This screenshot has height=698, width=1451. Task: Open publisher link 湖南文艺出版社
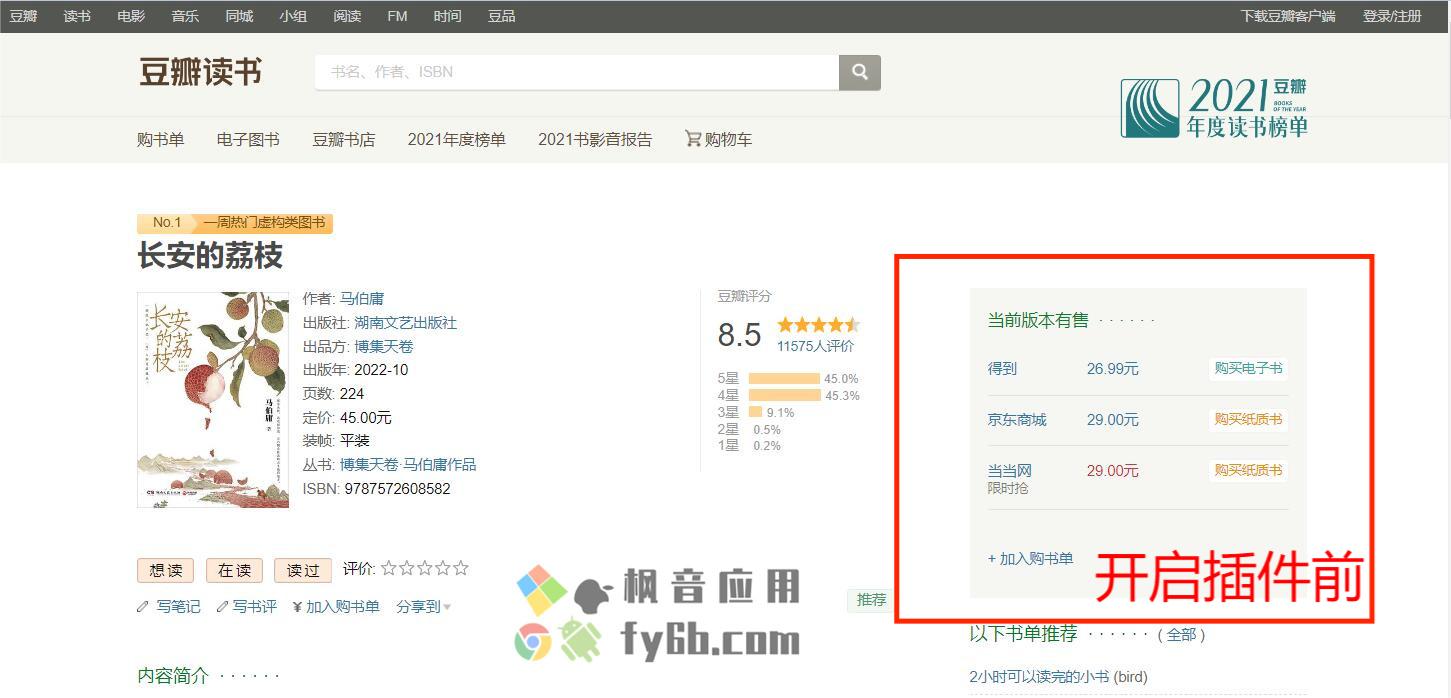[x=405, y=323]
